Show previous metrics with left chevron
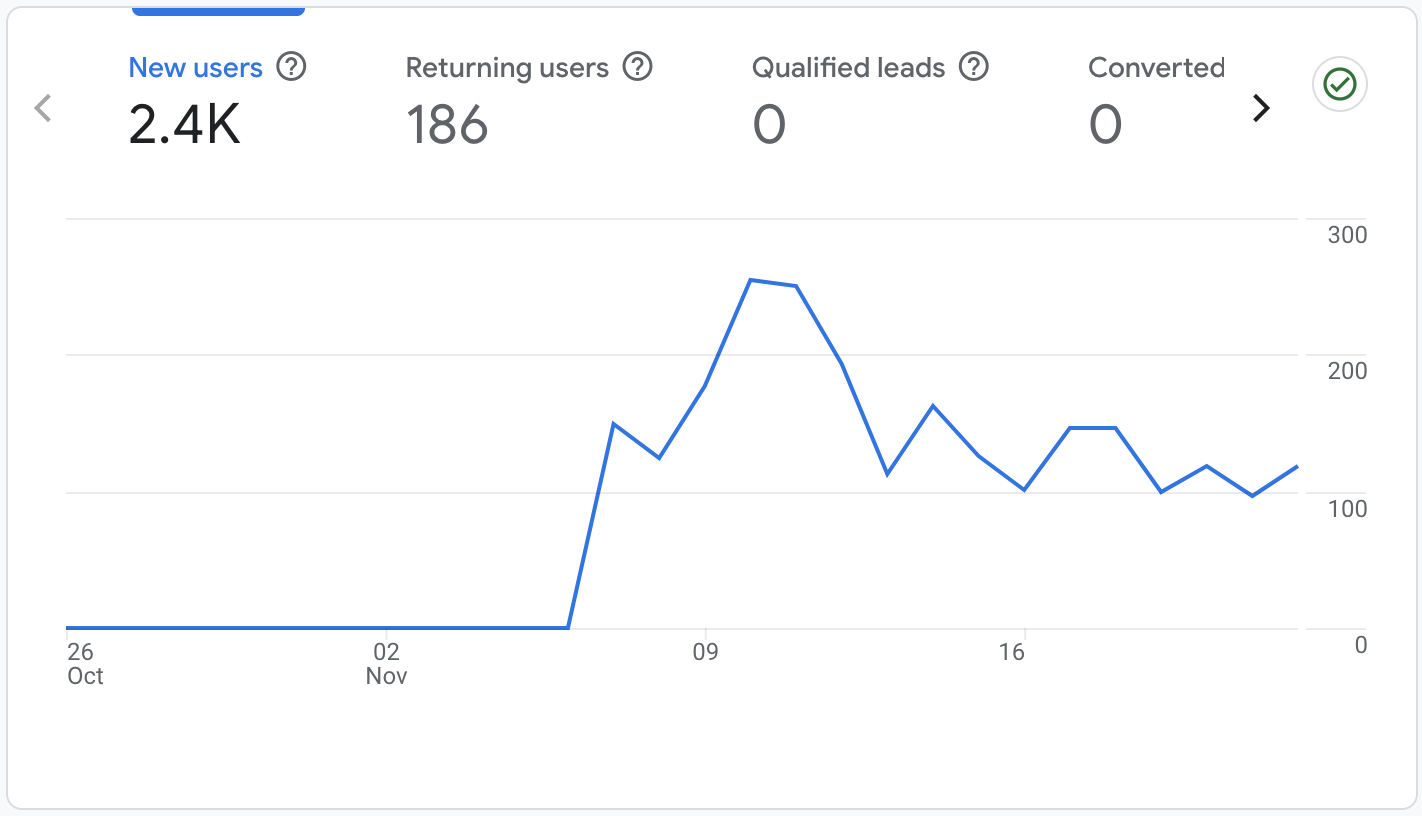 [42, 108]
